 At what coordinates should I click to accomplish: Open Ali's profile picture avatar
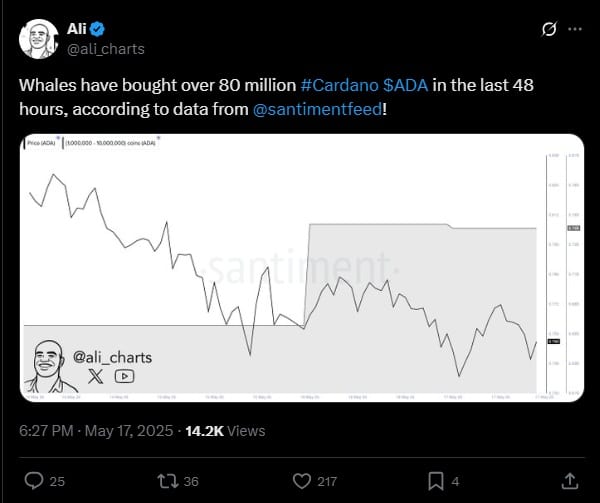click(38, 40)
